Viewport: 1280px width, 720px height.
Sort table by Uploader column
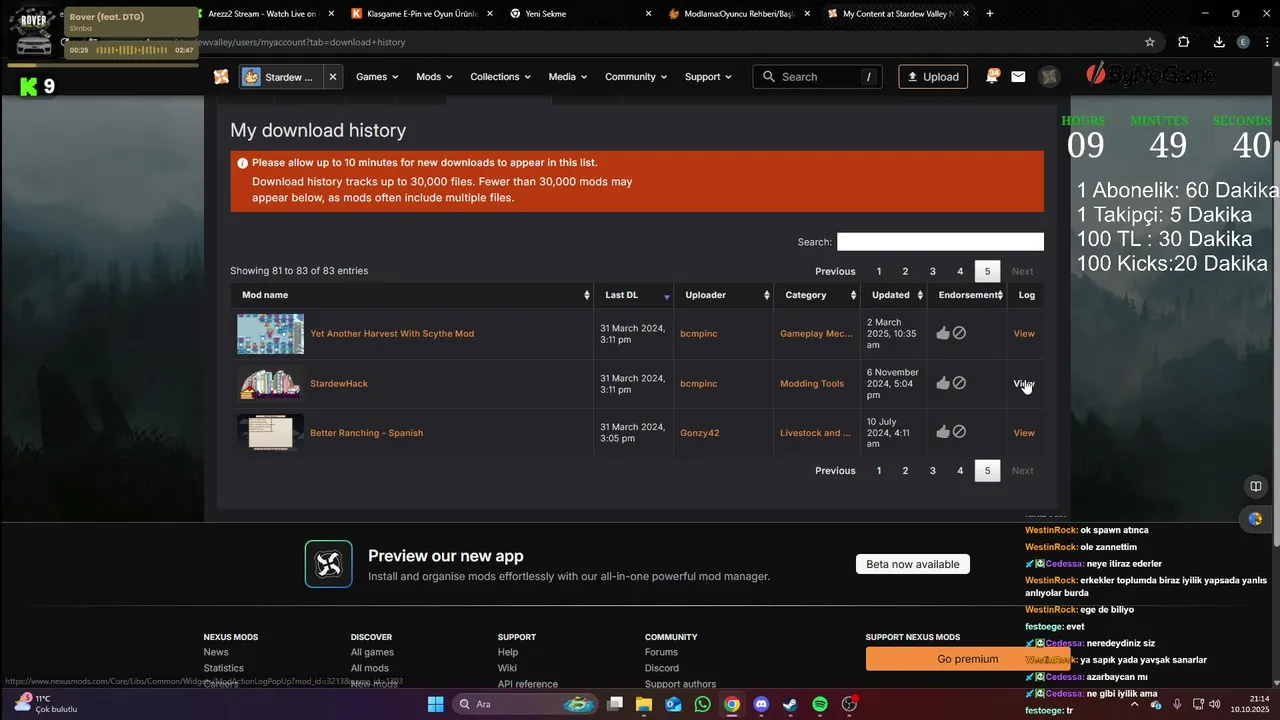pos(724,295)
